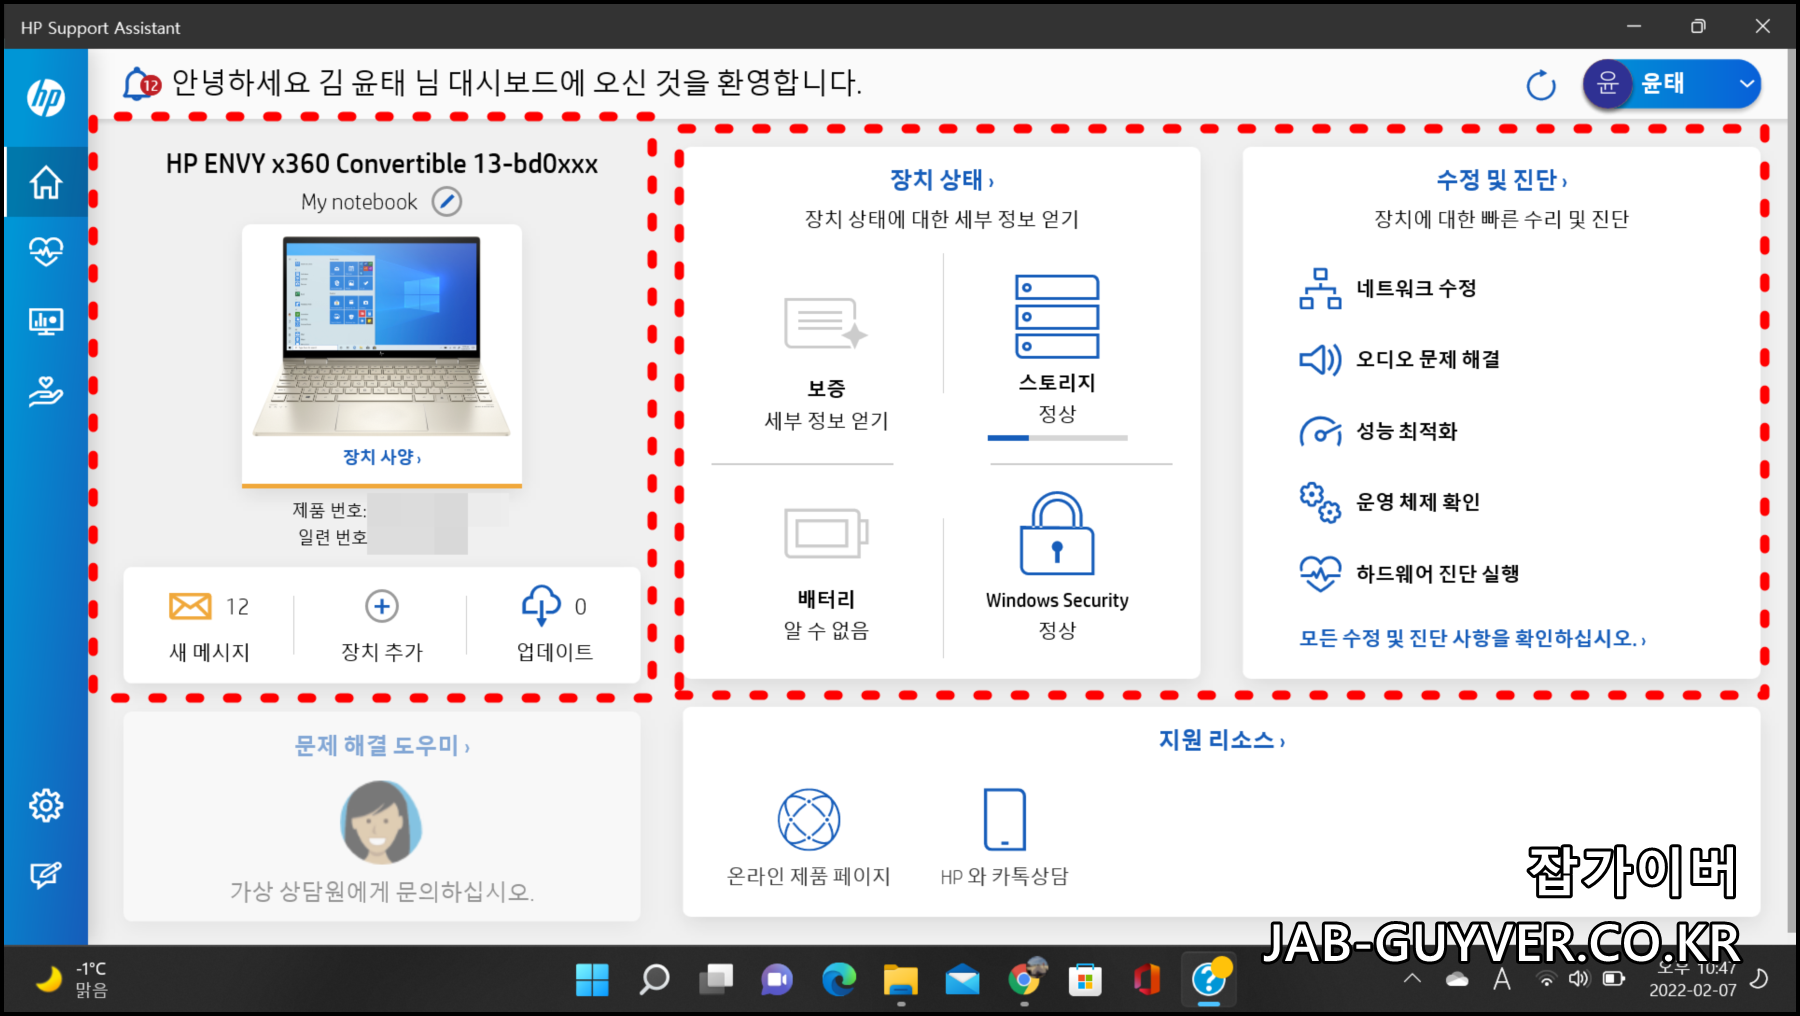1800x1016 pixels.
Task: Open the support hand sidebar icon
Action: coord(46,391)
